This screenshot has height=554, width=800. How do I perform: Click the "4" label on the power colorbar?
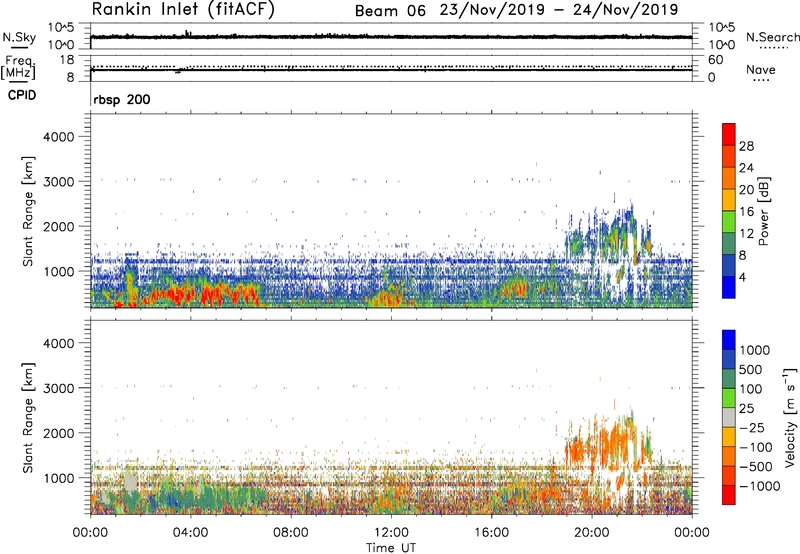coord(744,278)
